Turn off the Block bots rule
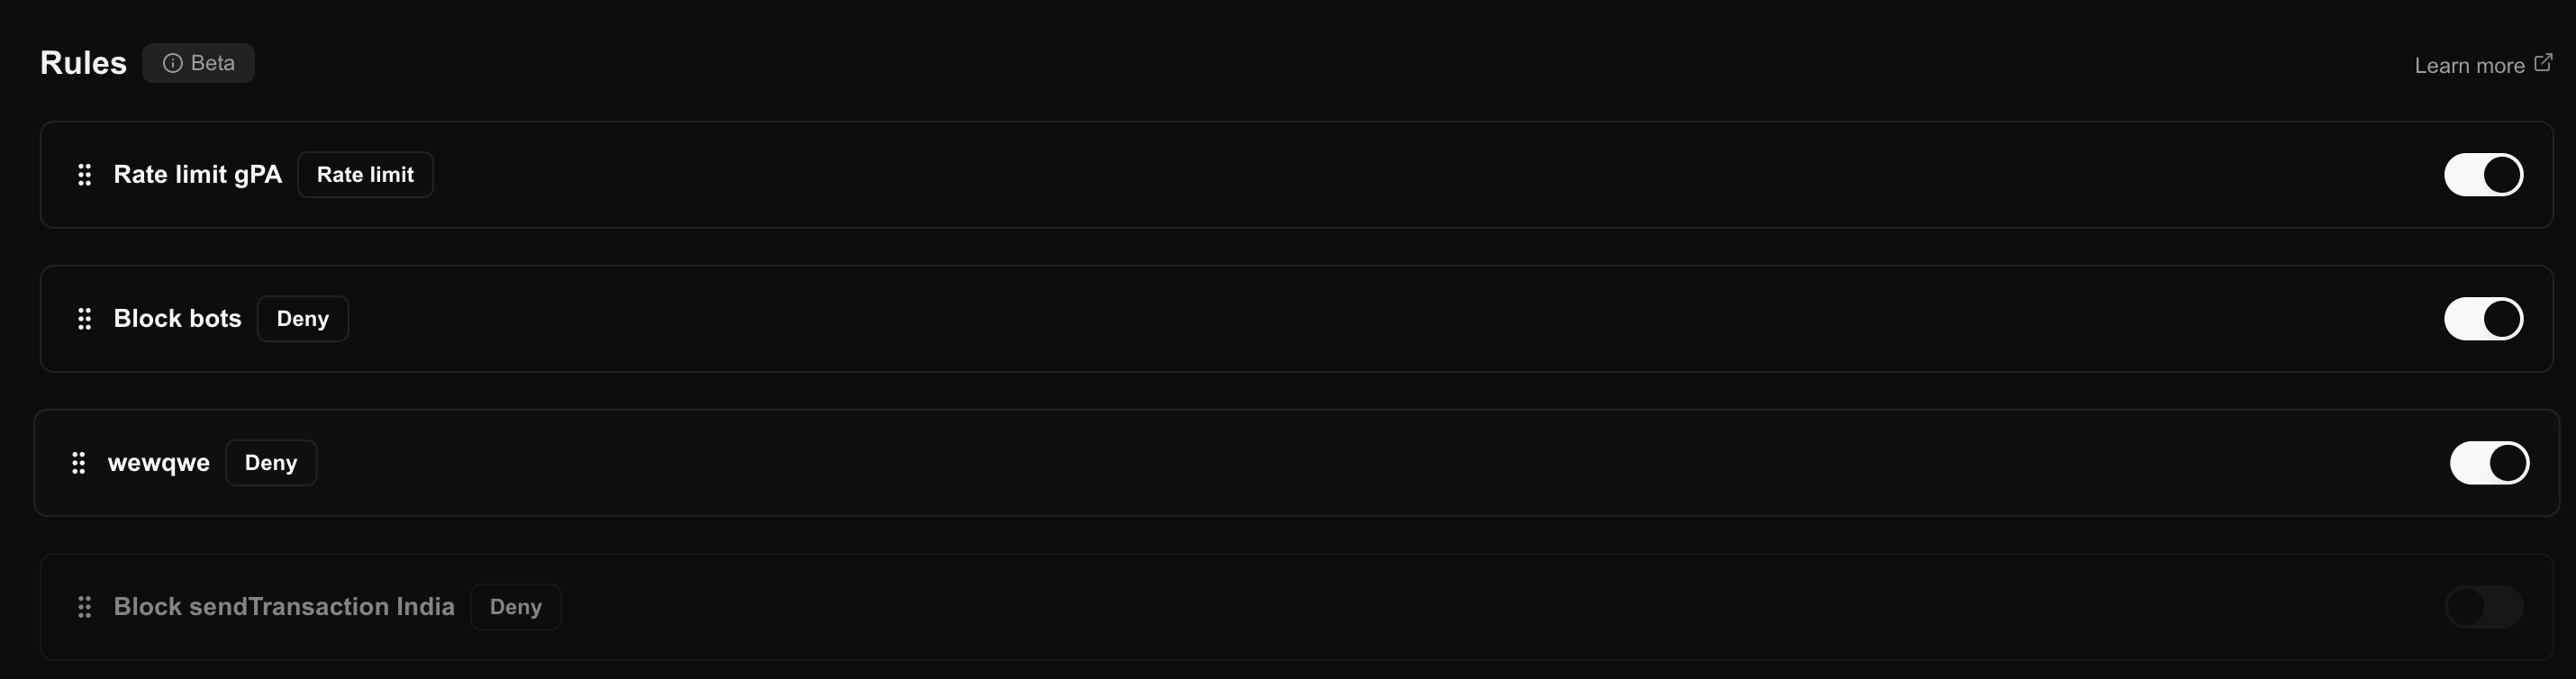Image resolution: width=2576 pixels, height=679 pixels. click(x=2483, y=319)
